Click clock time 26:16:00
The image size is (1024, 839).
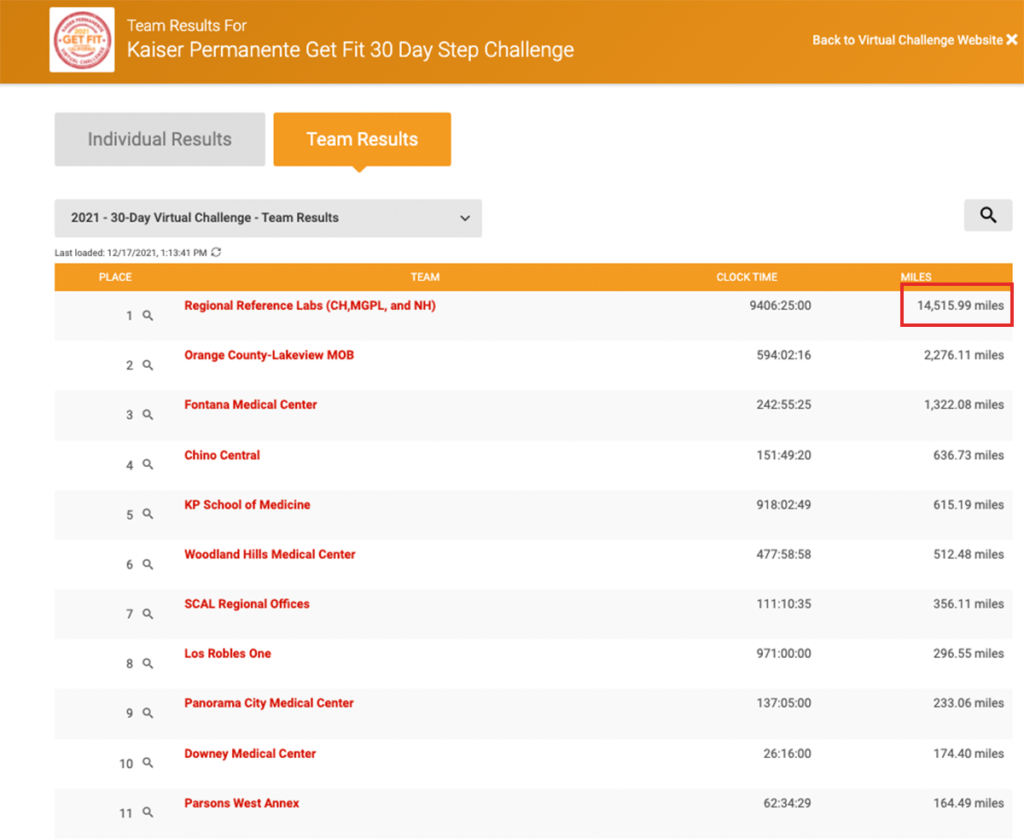787,753
